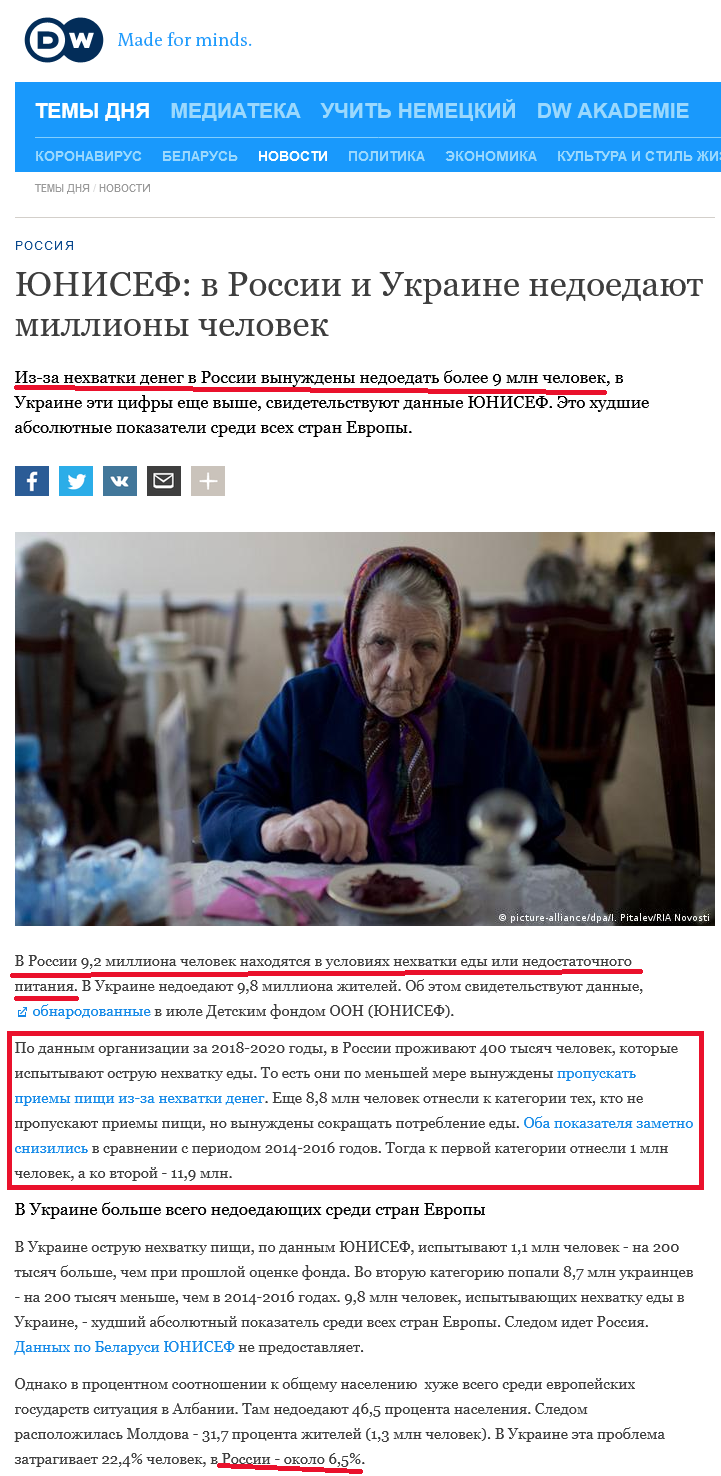Open the МЕДИАТЕКА section
The width and height of the screenshot is (721, 1476).
click(x=235, y=111)
